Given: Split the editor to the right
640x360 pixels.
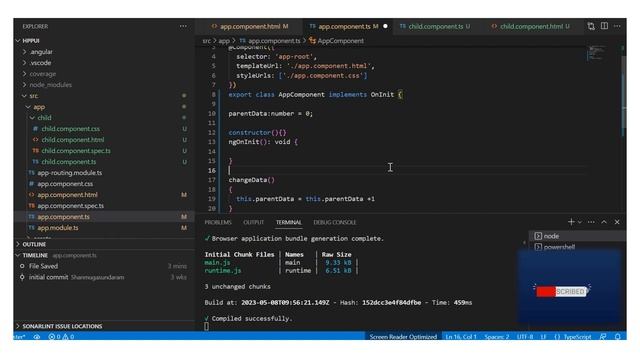Looking at the screenshot, I should coord(604,26).
